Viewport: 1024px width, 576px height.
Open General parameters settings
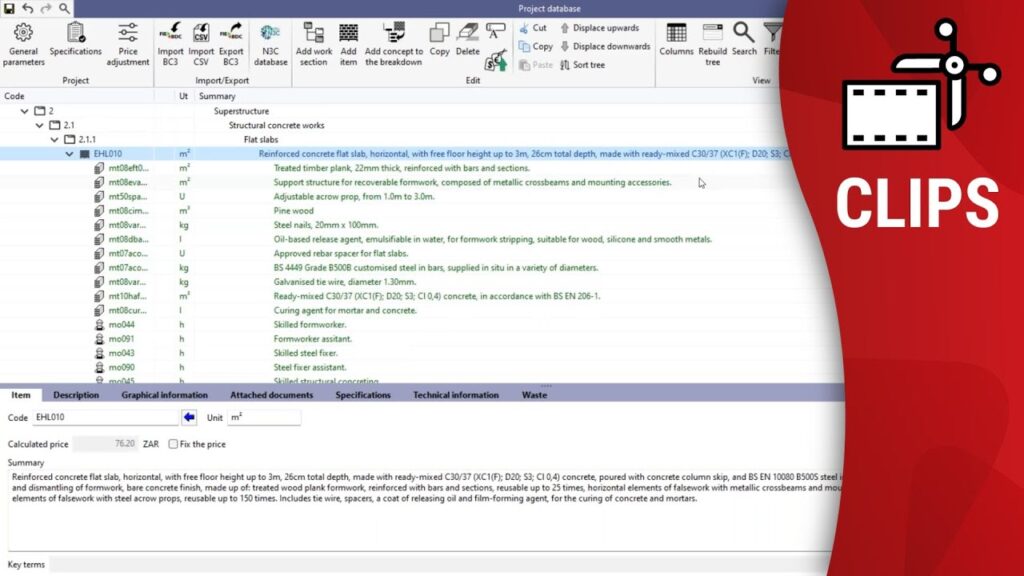tap(23, 42)
